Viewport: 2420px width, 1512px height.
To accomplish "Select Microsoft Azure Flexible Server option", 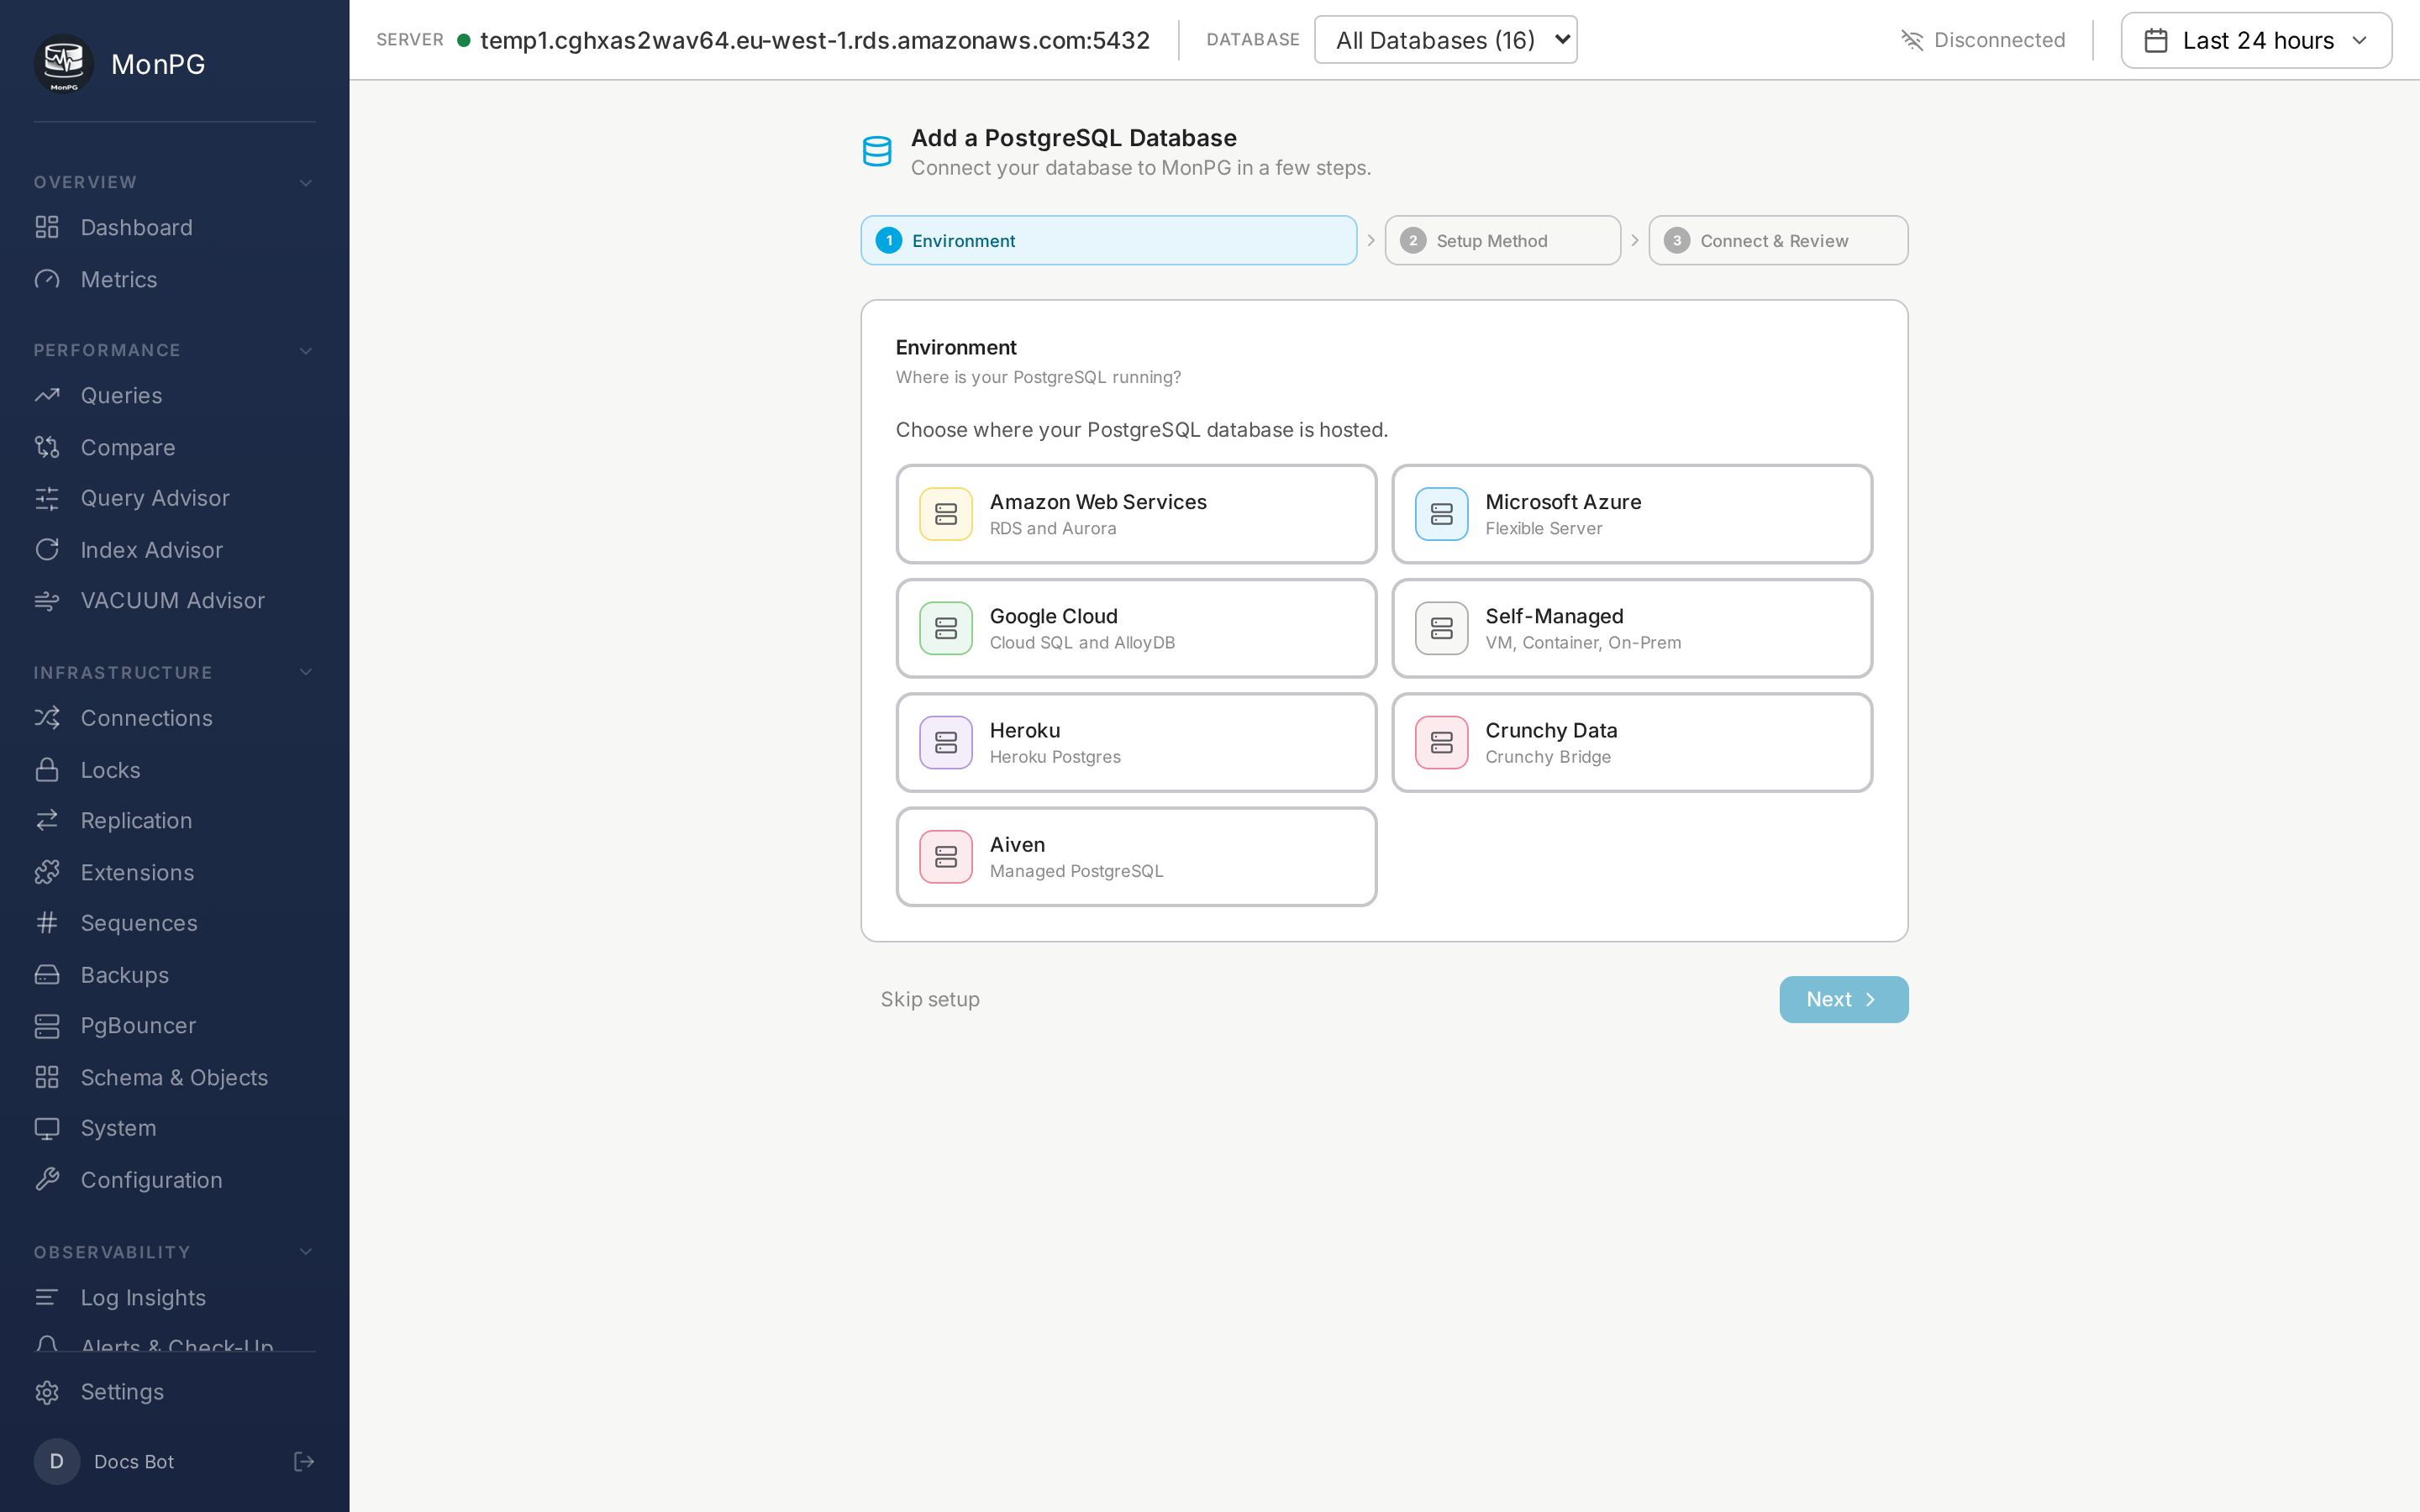I will 1631,514.
